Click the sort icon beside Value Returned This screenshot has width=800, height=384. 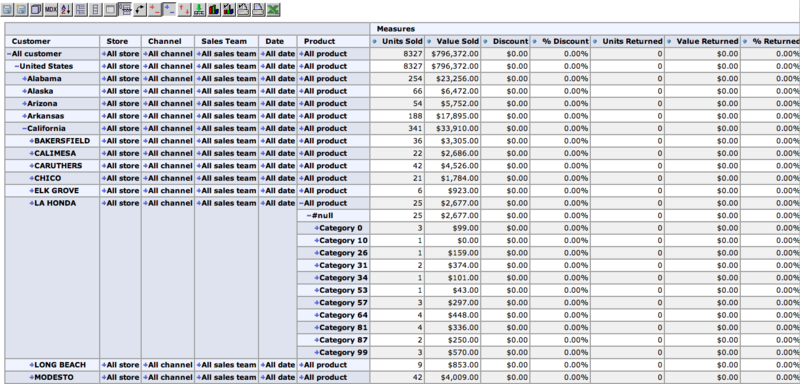[x=669, y=41]
